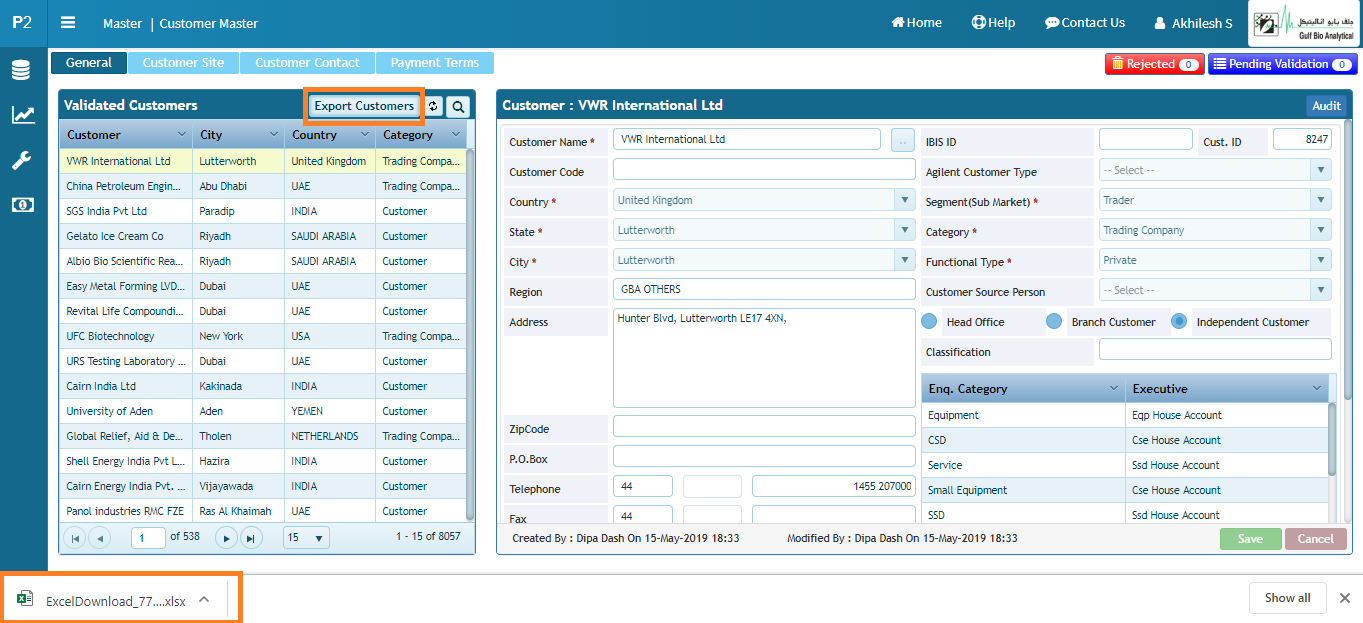The width and height of the screenshot is (1363, 623).
Task: Select Independent Customer radio button
Action: coord(1179,322)
